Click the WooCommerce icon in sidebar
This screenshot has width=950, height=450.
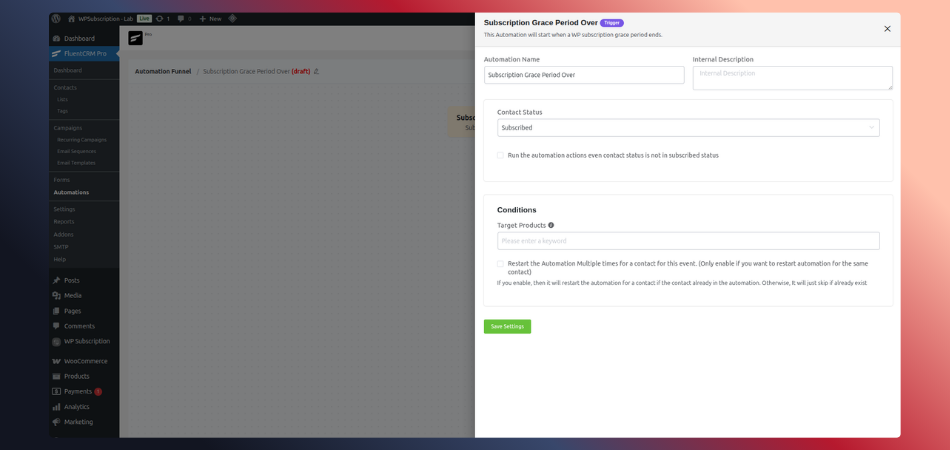tap(56, 362)
